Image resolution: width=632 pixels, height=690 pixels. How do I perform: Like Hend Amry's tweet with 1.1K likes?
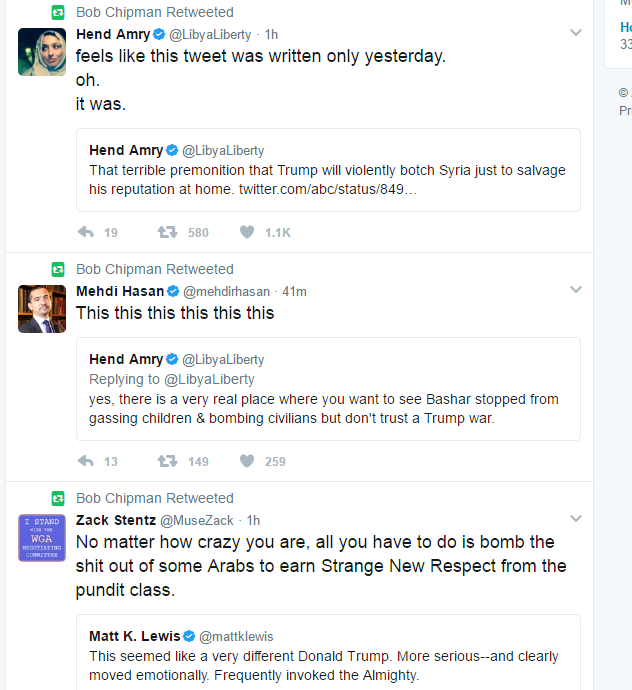tap(247, 232)
